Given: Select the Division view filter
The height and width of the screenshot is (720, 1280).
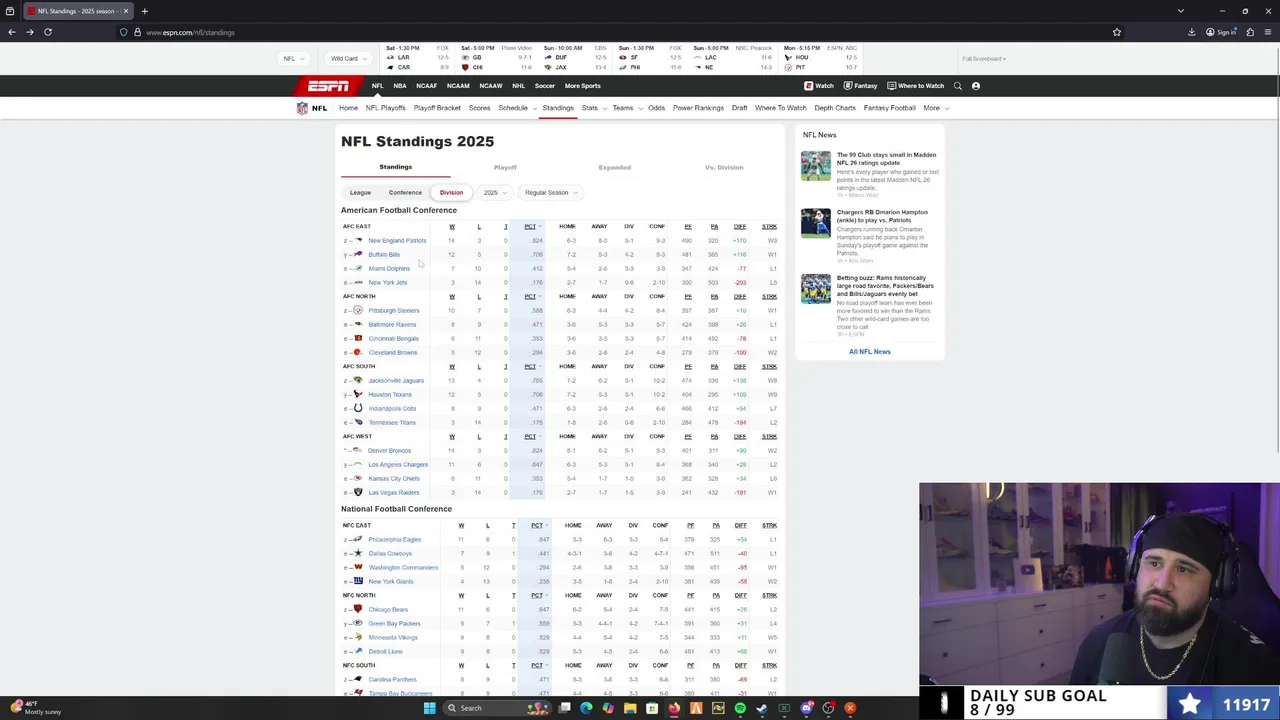Looking at the screenshot, I should [x=451, y=192].
